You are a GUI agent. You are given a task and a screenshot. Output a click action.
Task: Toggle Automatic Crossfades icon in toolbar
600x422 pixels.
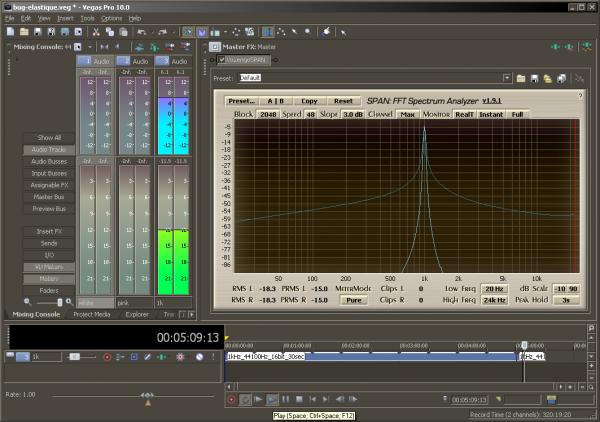201,32
